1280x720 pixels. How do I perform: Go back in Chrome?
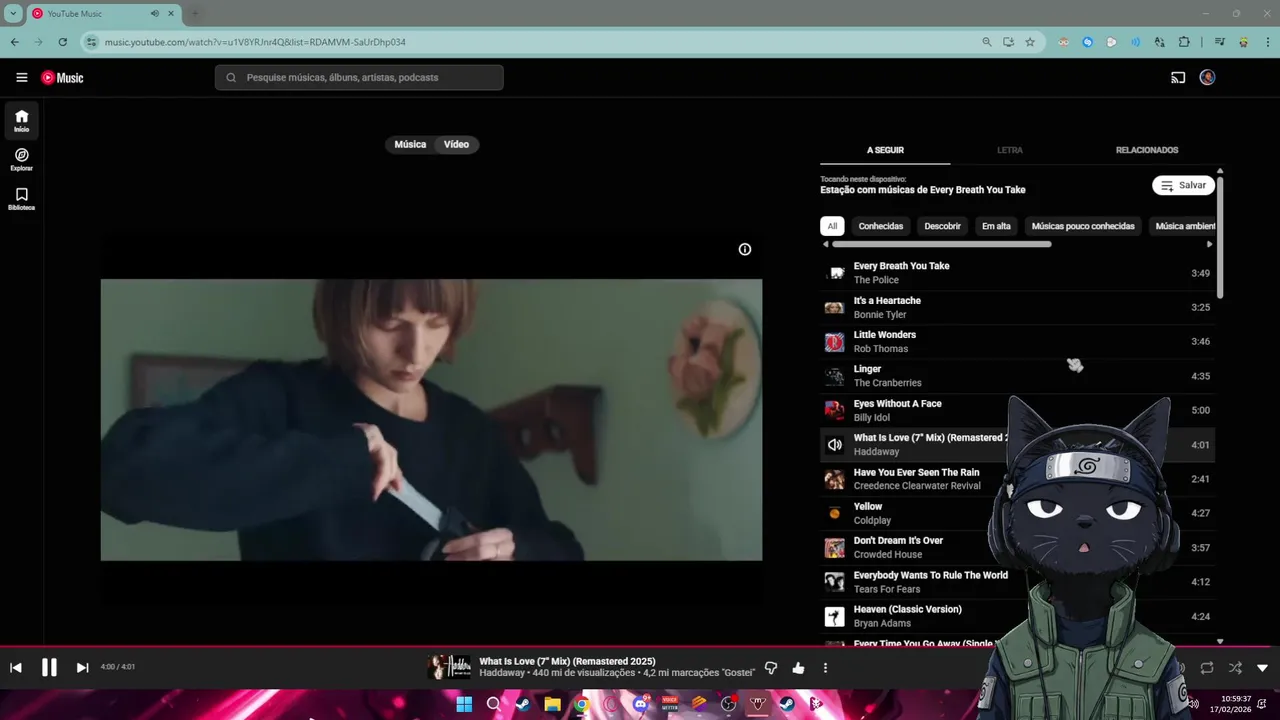click(14, 42)
